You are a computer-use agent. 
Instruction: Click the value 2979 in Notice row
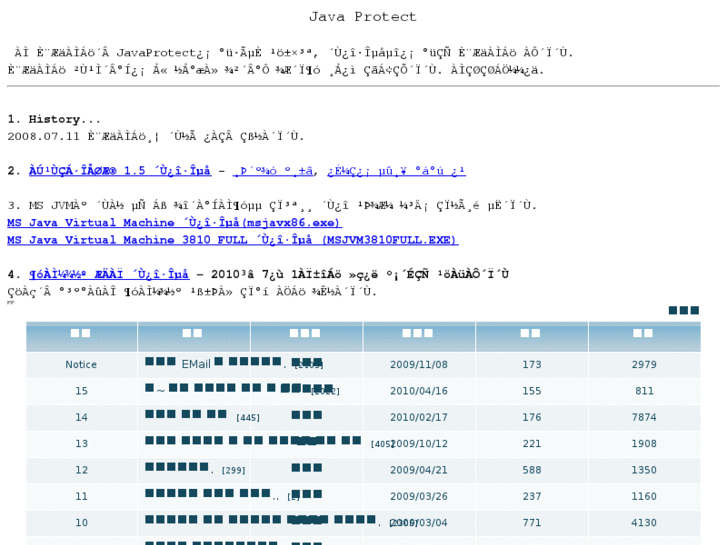(x=644, y=365)
